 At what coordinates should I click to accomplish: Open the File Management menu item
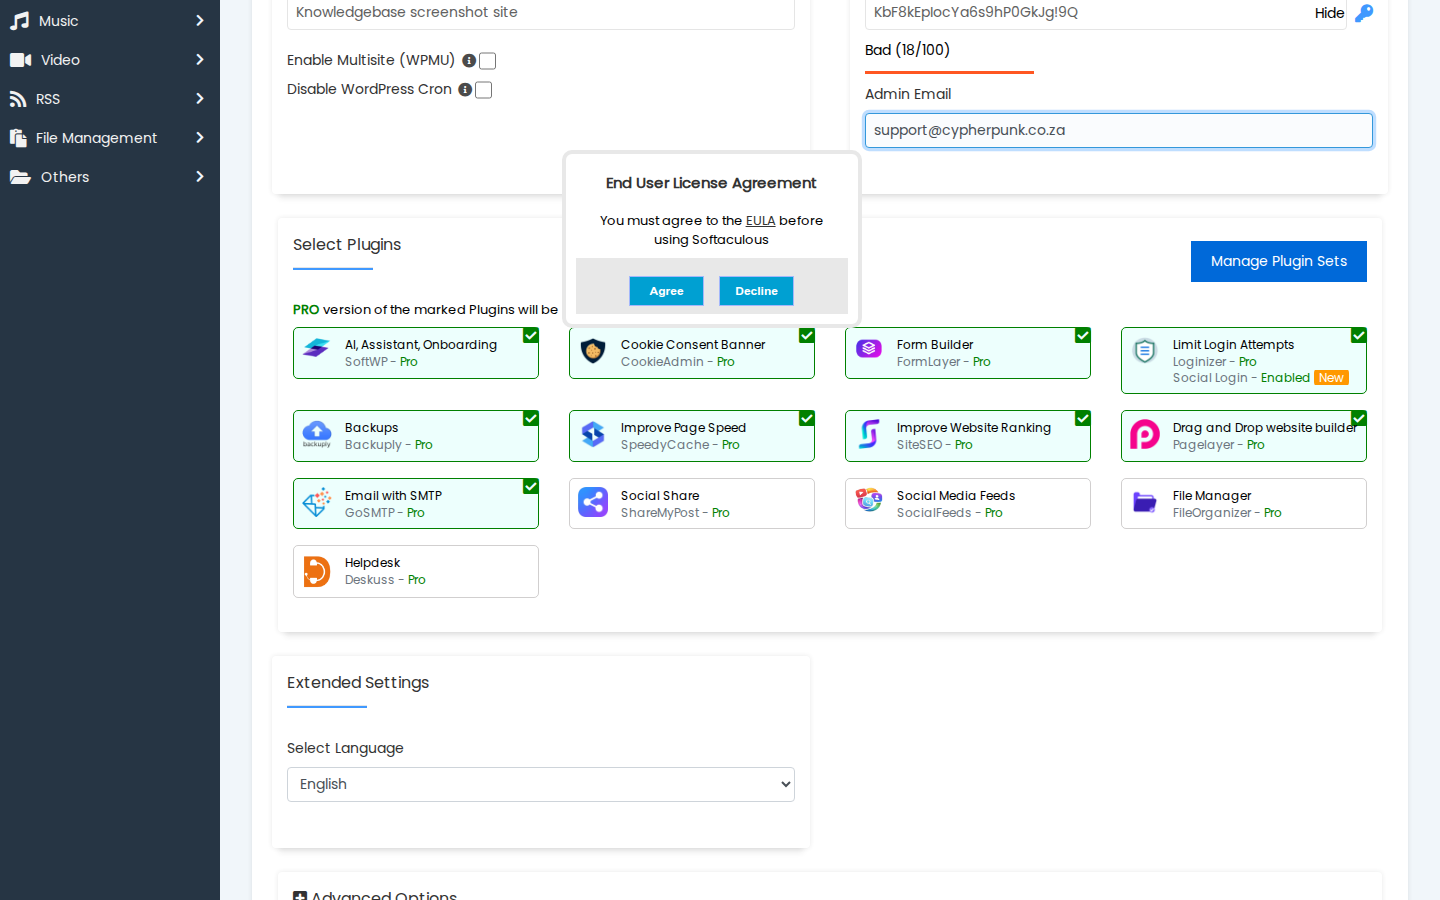click(x=110, y=138)
